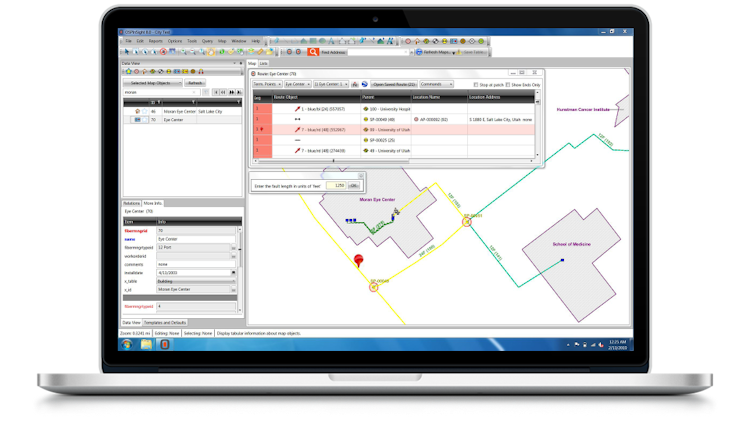
Task: Click the name field showing Eye Center
Action: [x=196, y=239]
